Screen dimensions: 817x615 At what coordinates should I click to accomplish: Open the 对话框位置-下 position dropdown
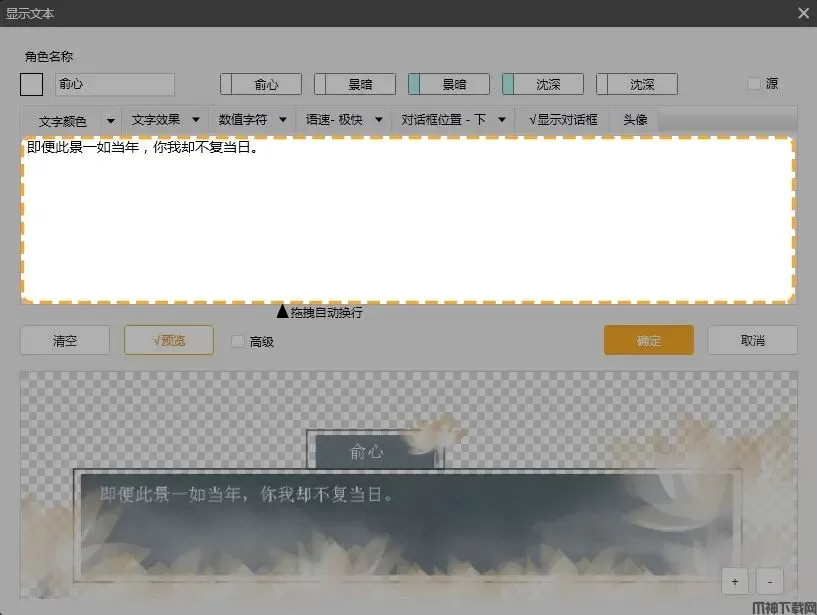(453, 120)
